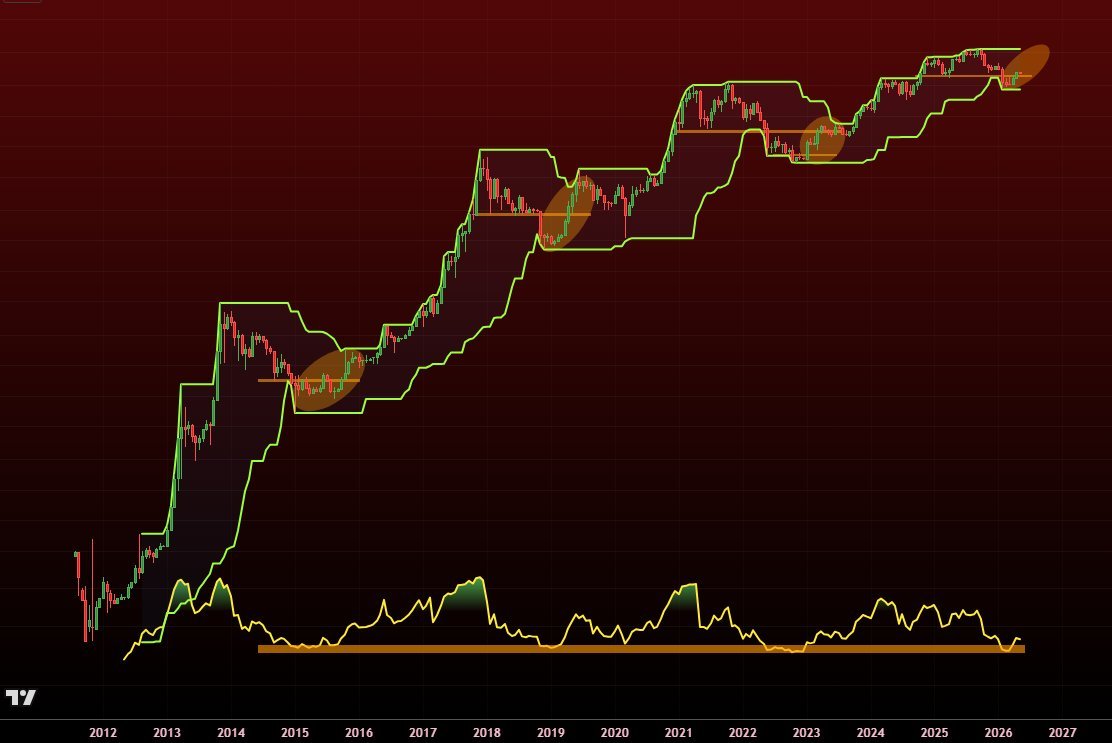The image size is (1112, 743).
Task: Click the 2018 label on time axis
Action: click(x=486, y=732)
